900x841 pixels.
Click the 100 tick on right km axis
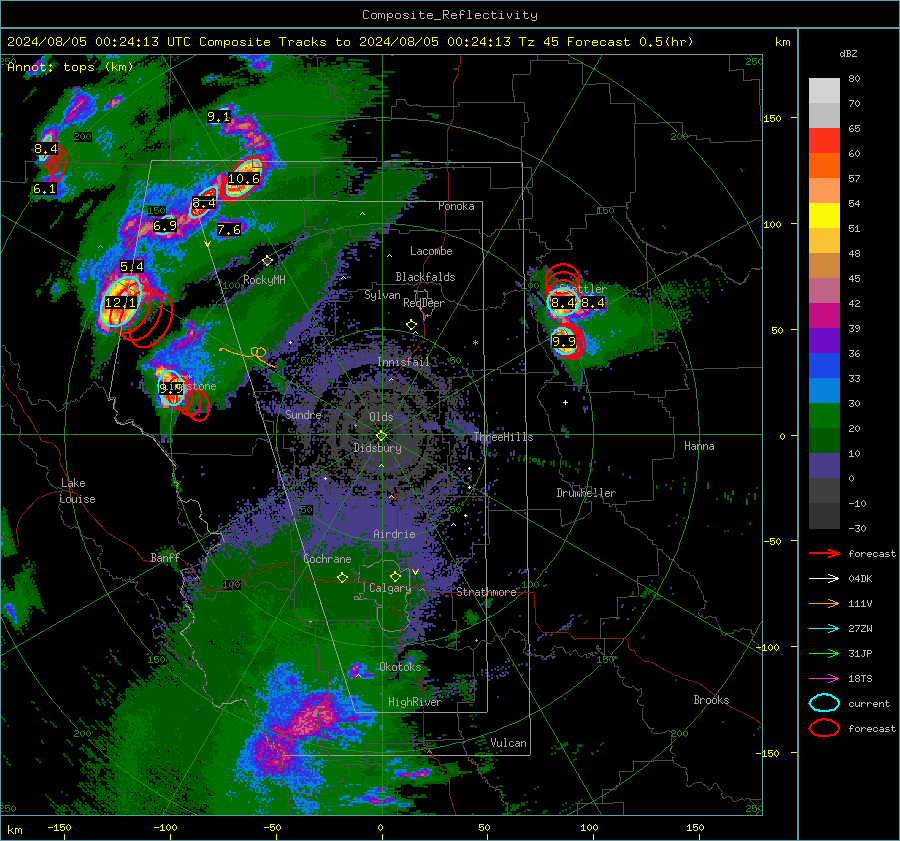pos(772,224)
